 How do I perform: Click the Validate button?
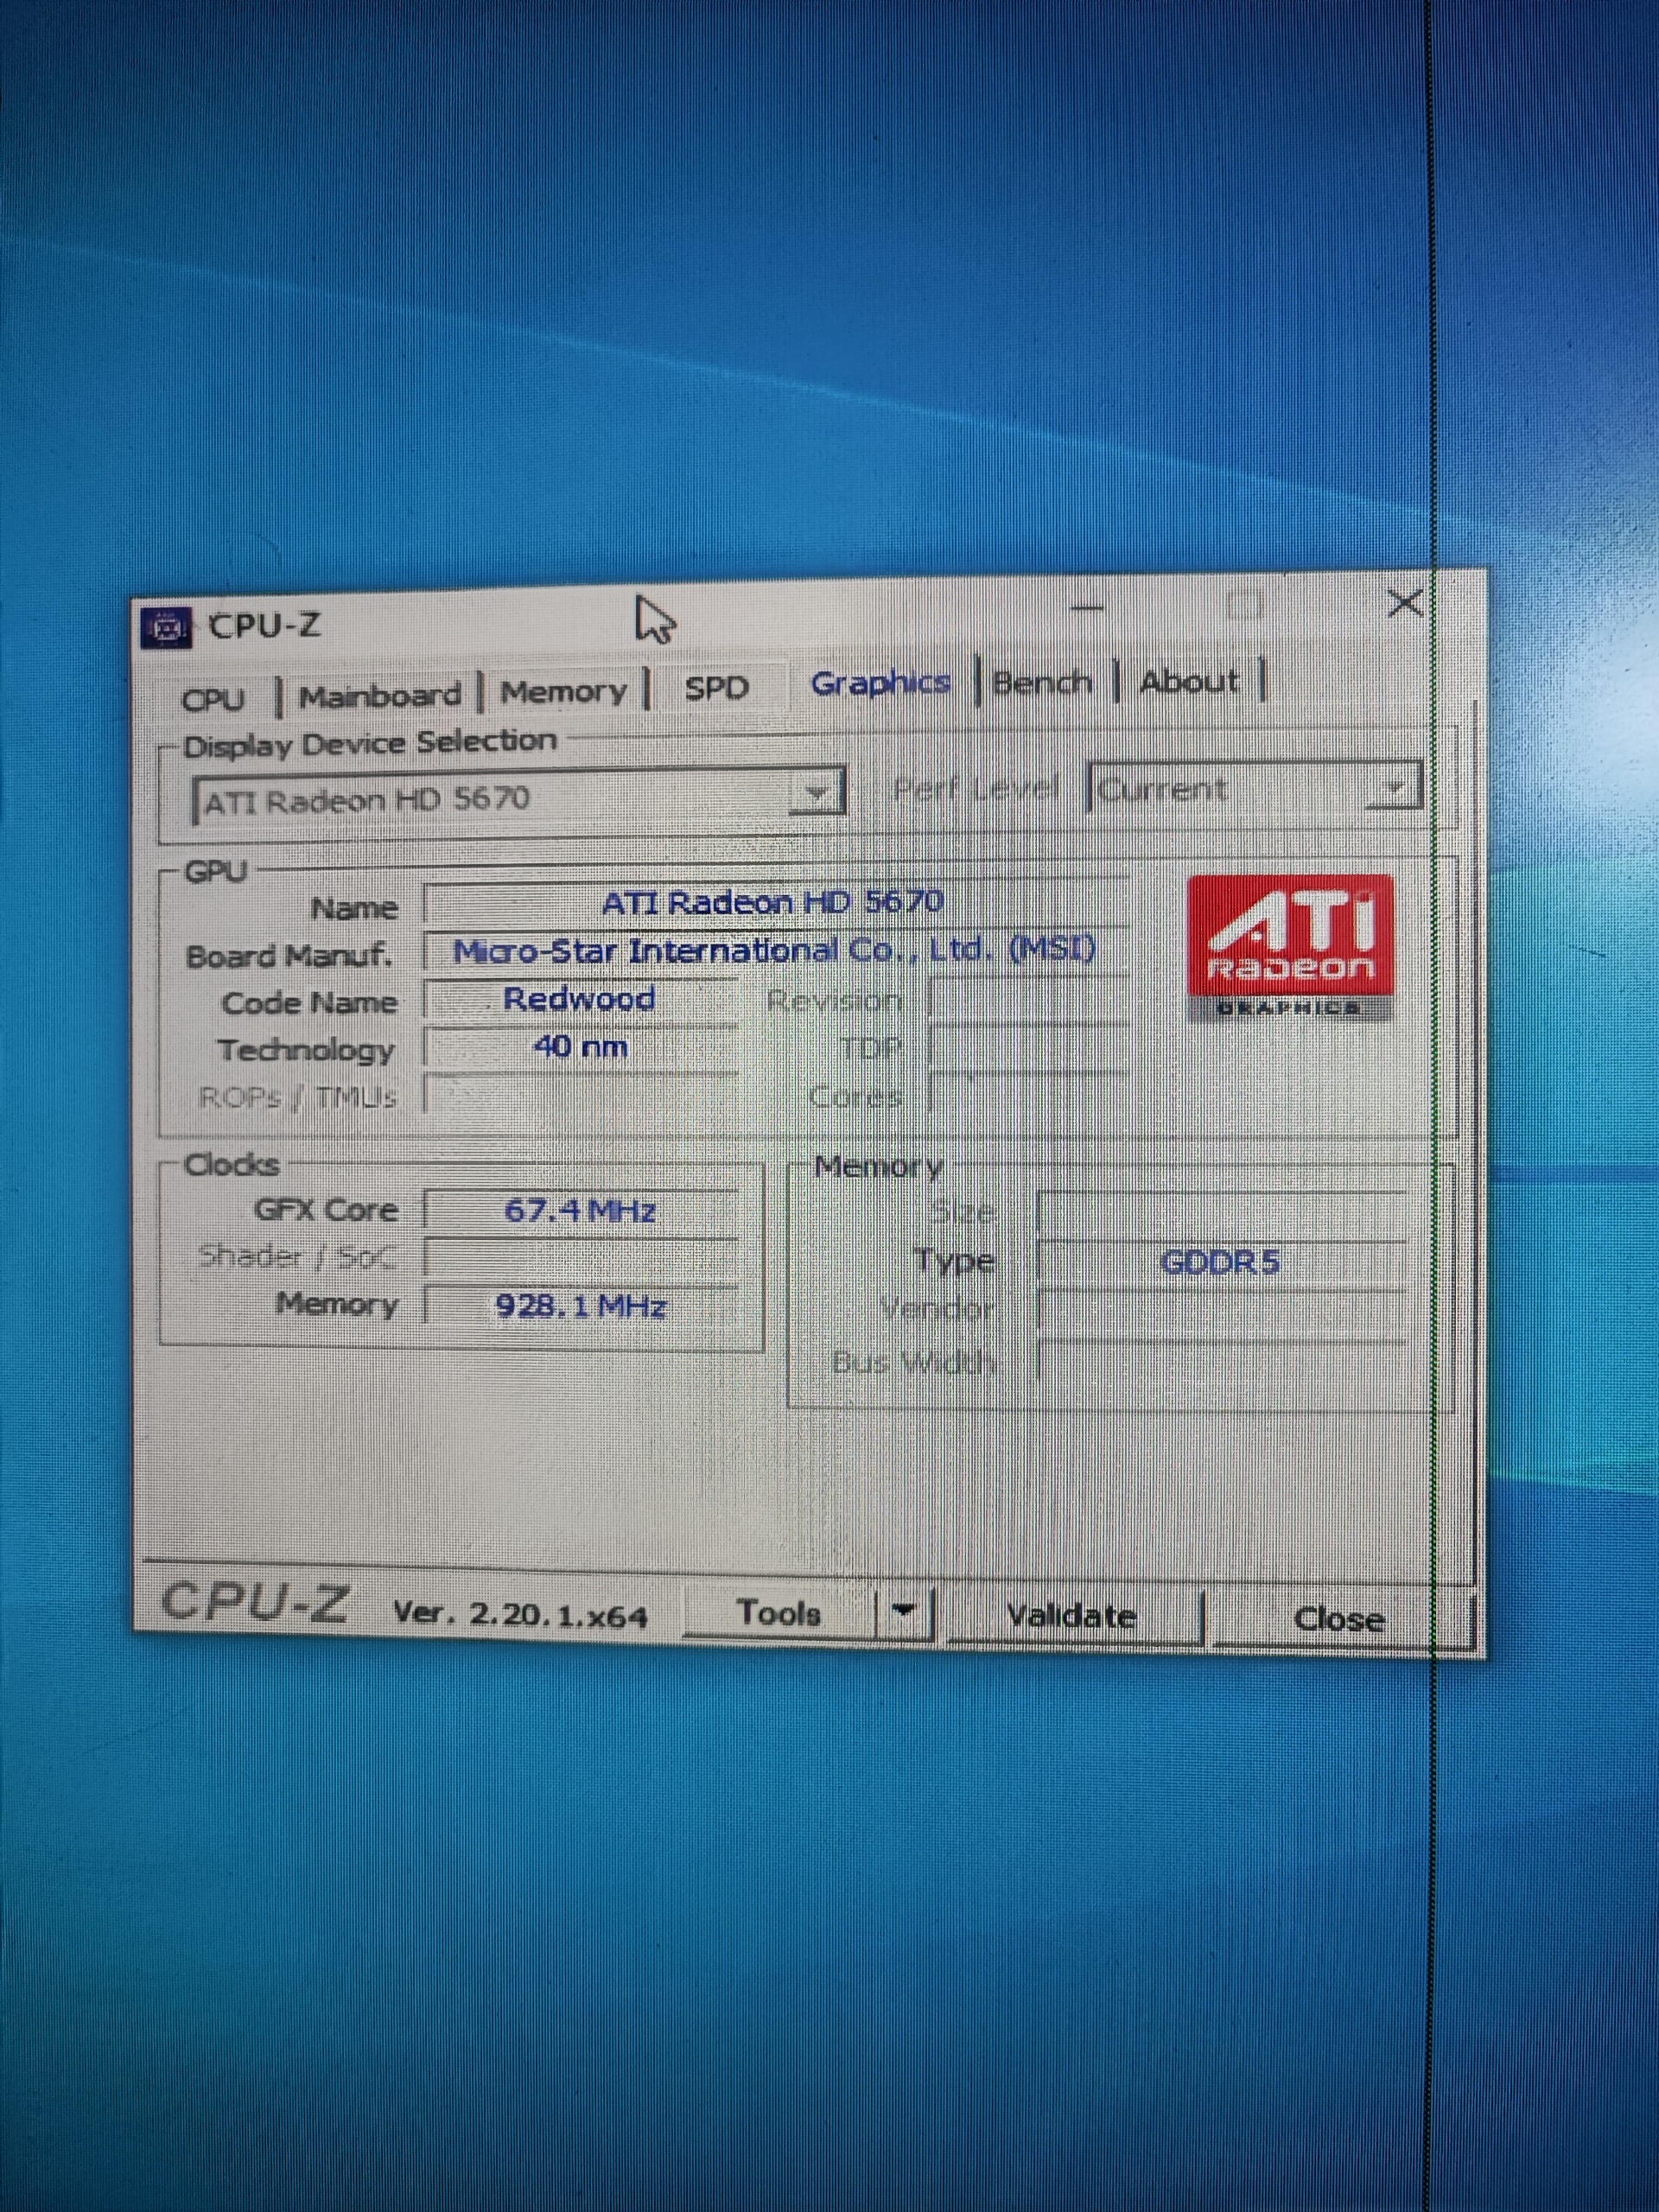[x=1072, y=1615]
